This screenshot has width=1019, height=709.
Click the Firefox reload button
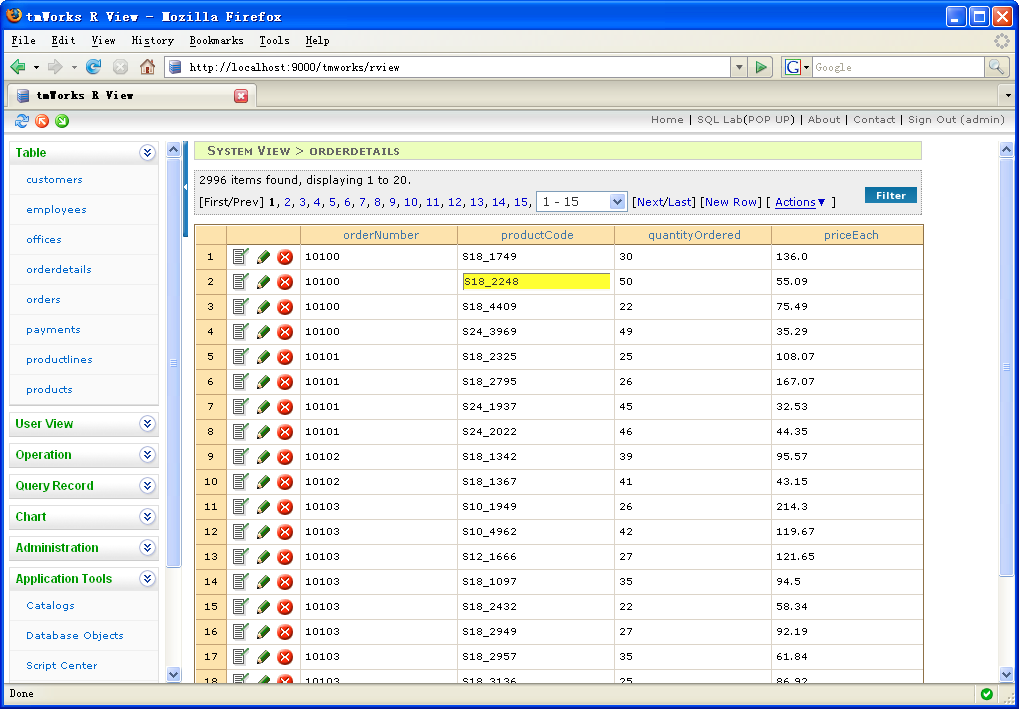tap(94, 67)
